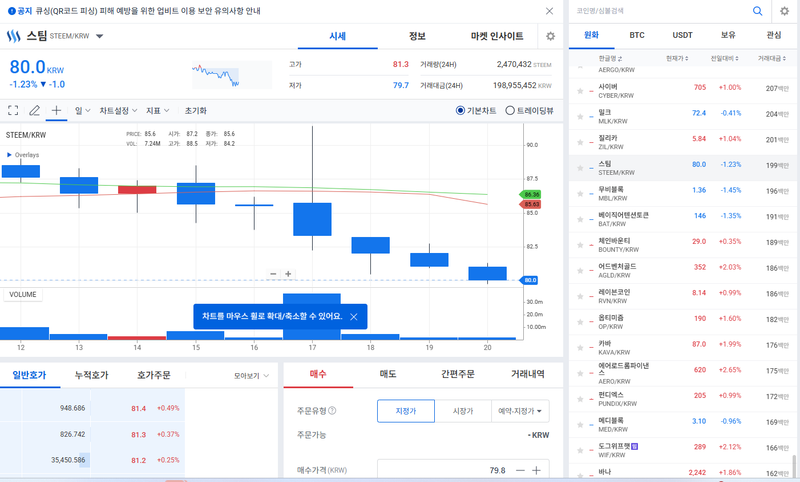Toggle favorite star for 질리카 ZIL/KRW
This screenshot has height=482, width=800.
click(580, 142)
